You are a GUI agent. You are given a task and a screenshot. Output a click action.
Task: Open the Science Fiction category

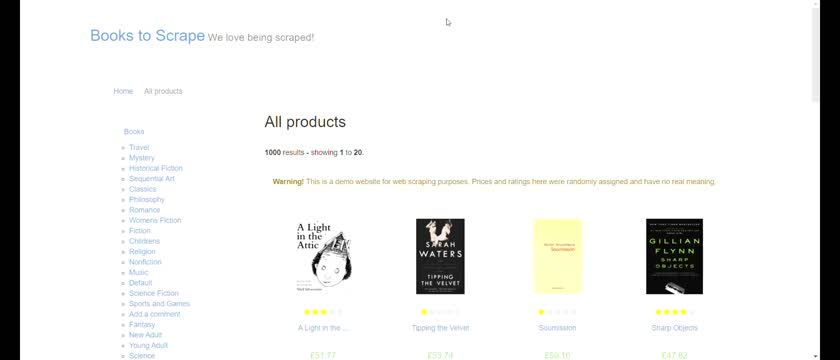[154, 293]
